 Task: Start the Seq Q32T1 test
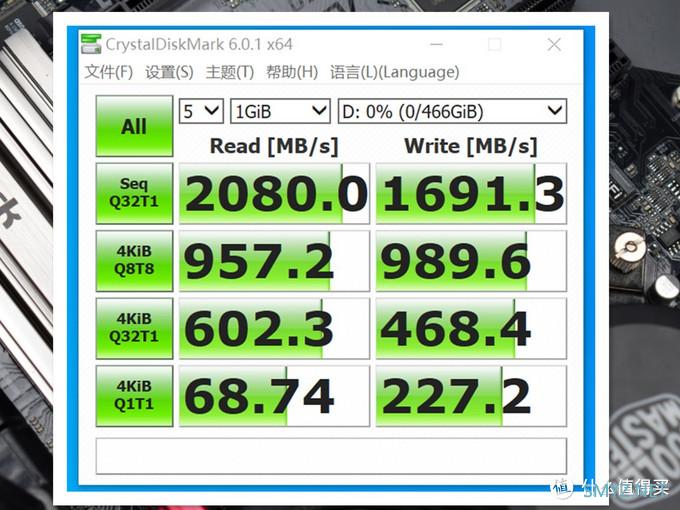134,193
